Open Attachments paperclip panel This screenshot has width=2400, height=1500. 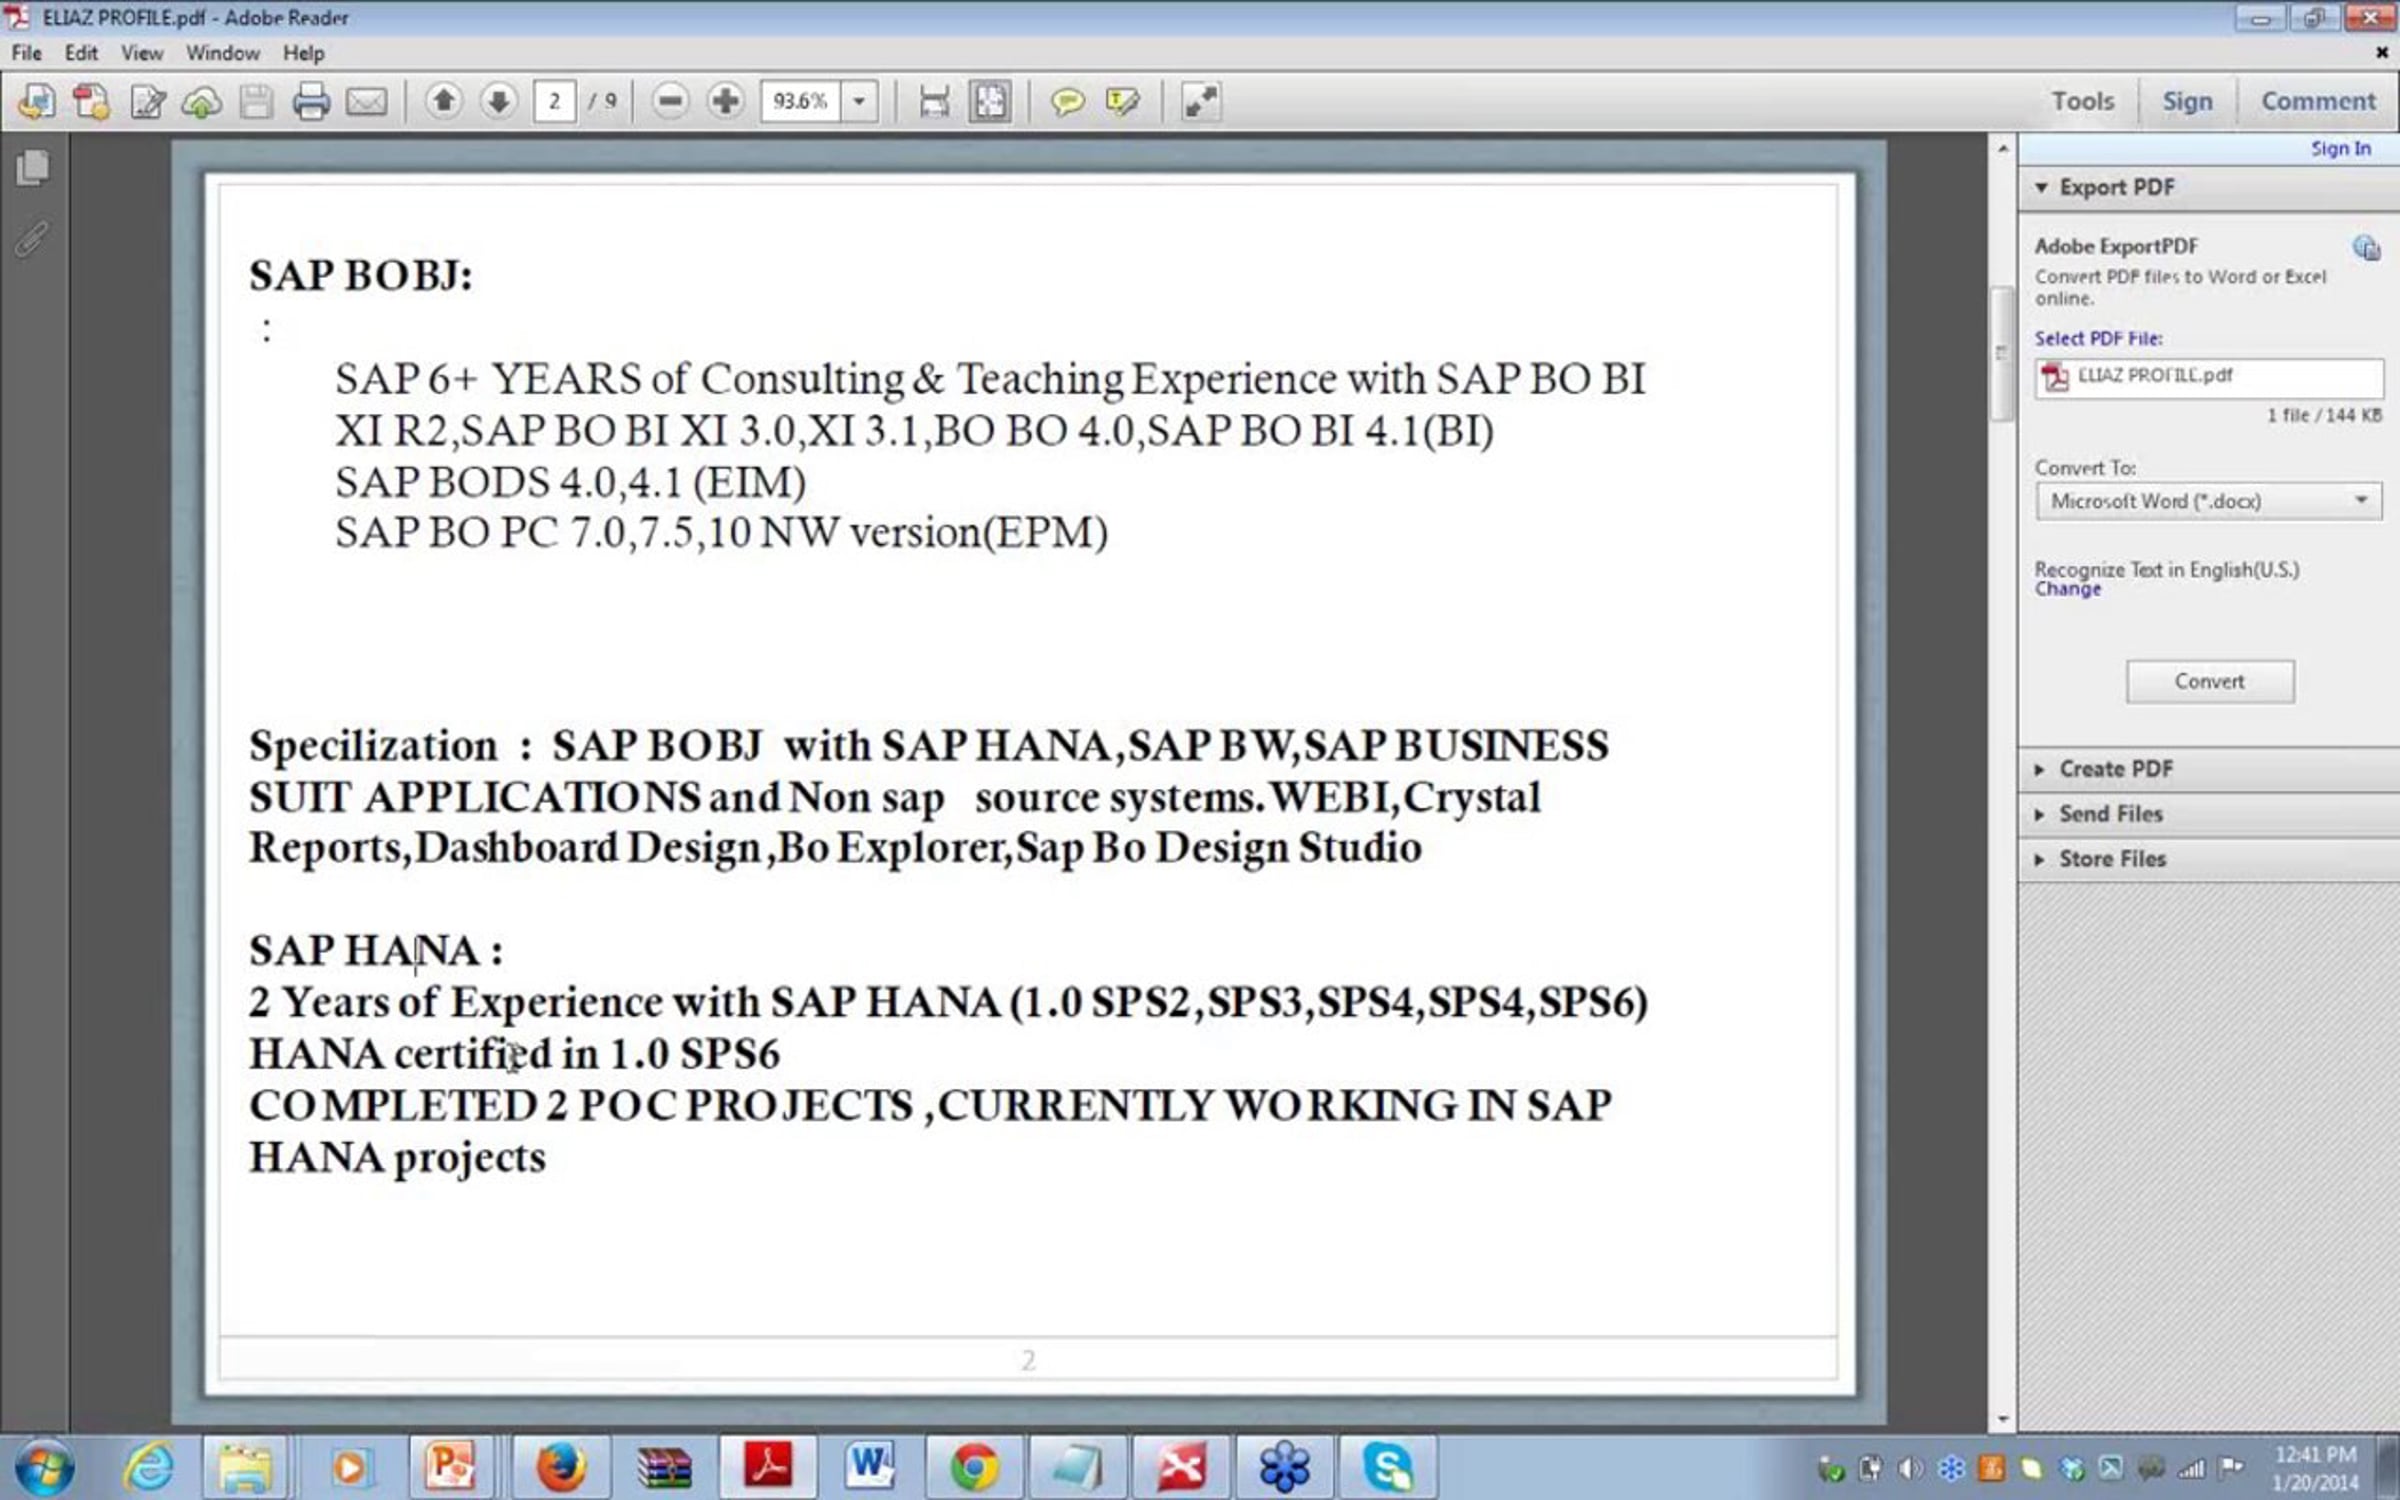33,239
